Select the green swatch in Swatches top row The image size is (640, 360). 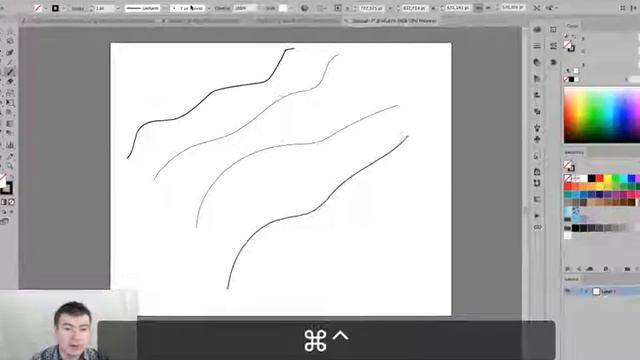coord(616,178)
